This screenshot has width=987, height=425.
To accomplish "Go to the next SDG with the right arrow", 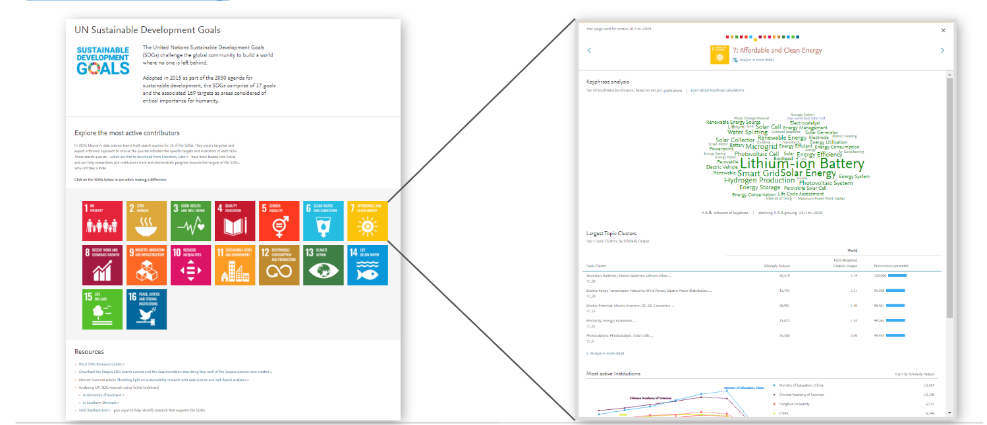I will pos(942,50).
